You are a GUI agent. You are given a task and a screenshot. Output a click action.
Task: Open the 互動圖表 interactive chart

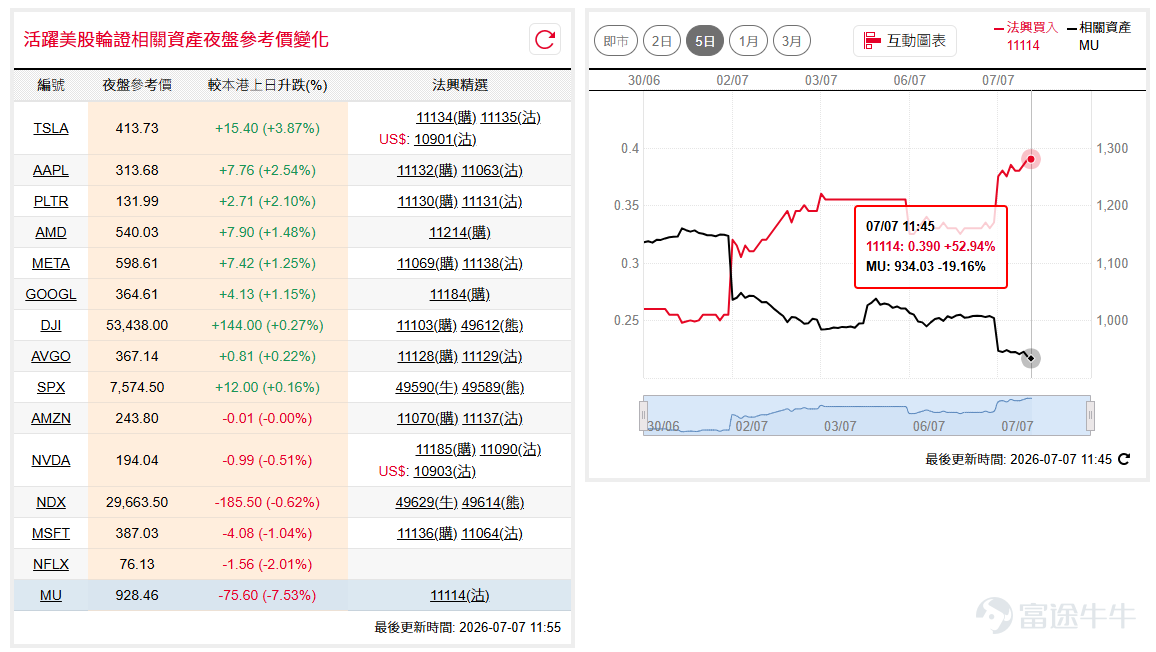tap(905, 41)
